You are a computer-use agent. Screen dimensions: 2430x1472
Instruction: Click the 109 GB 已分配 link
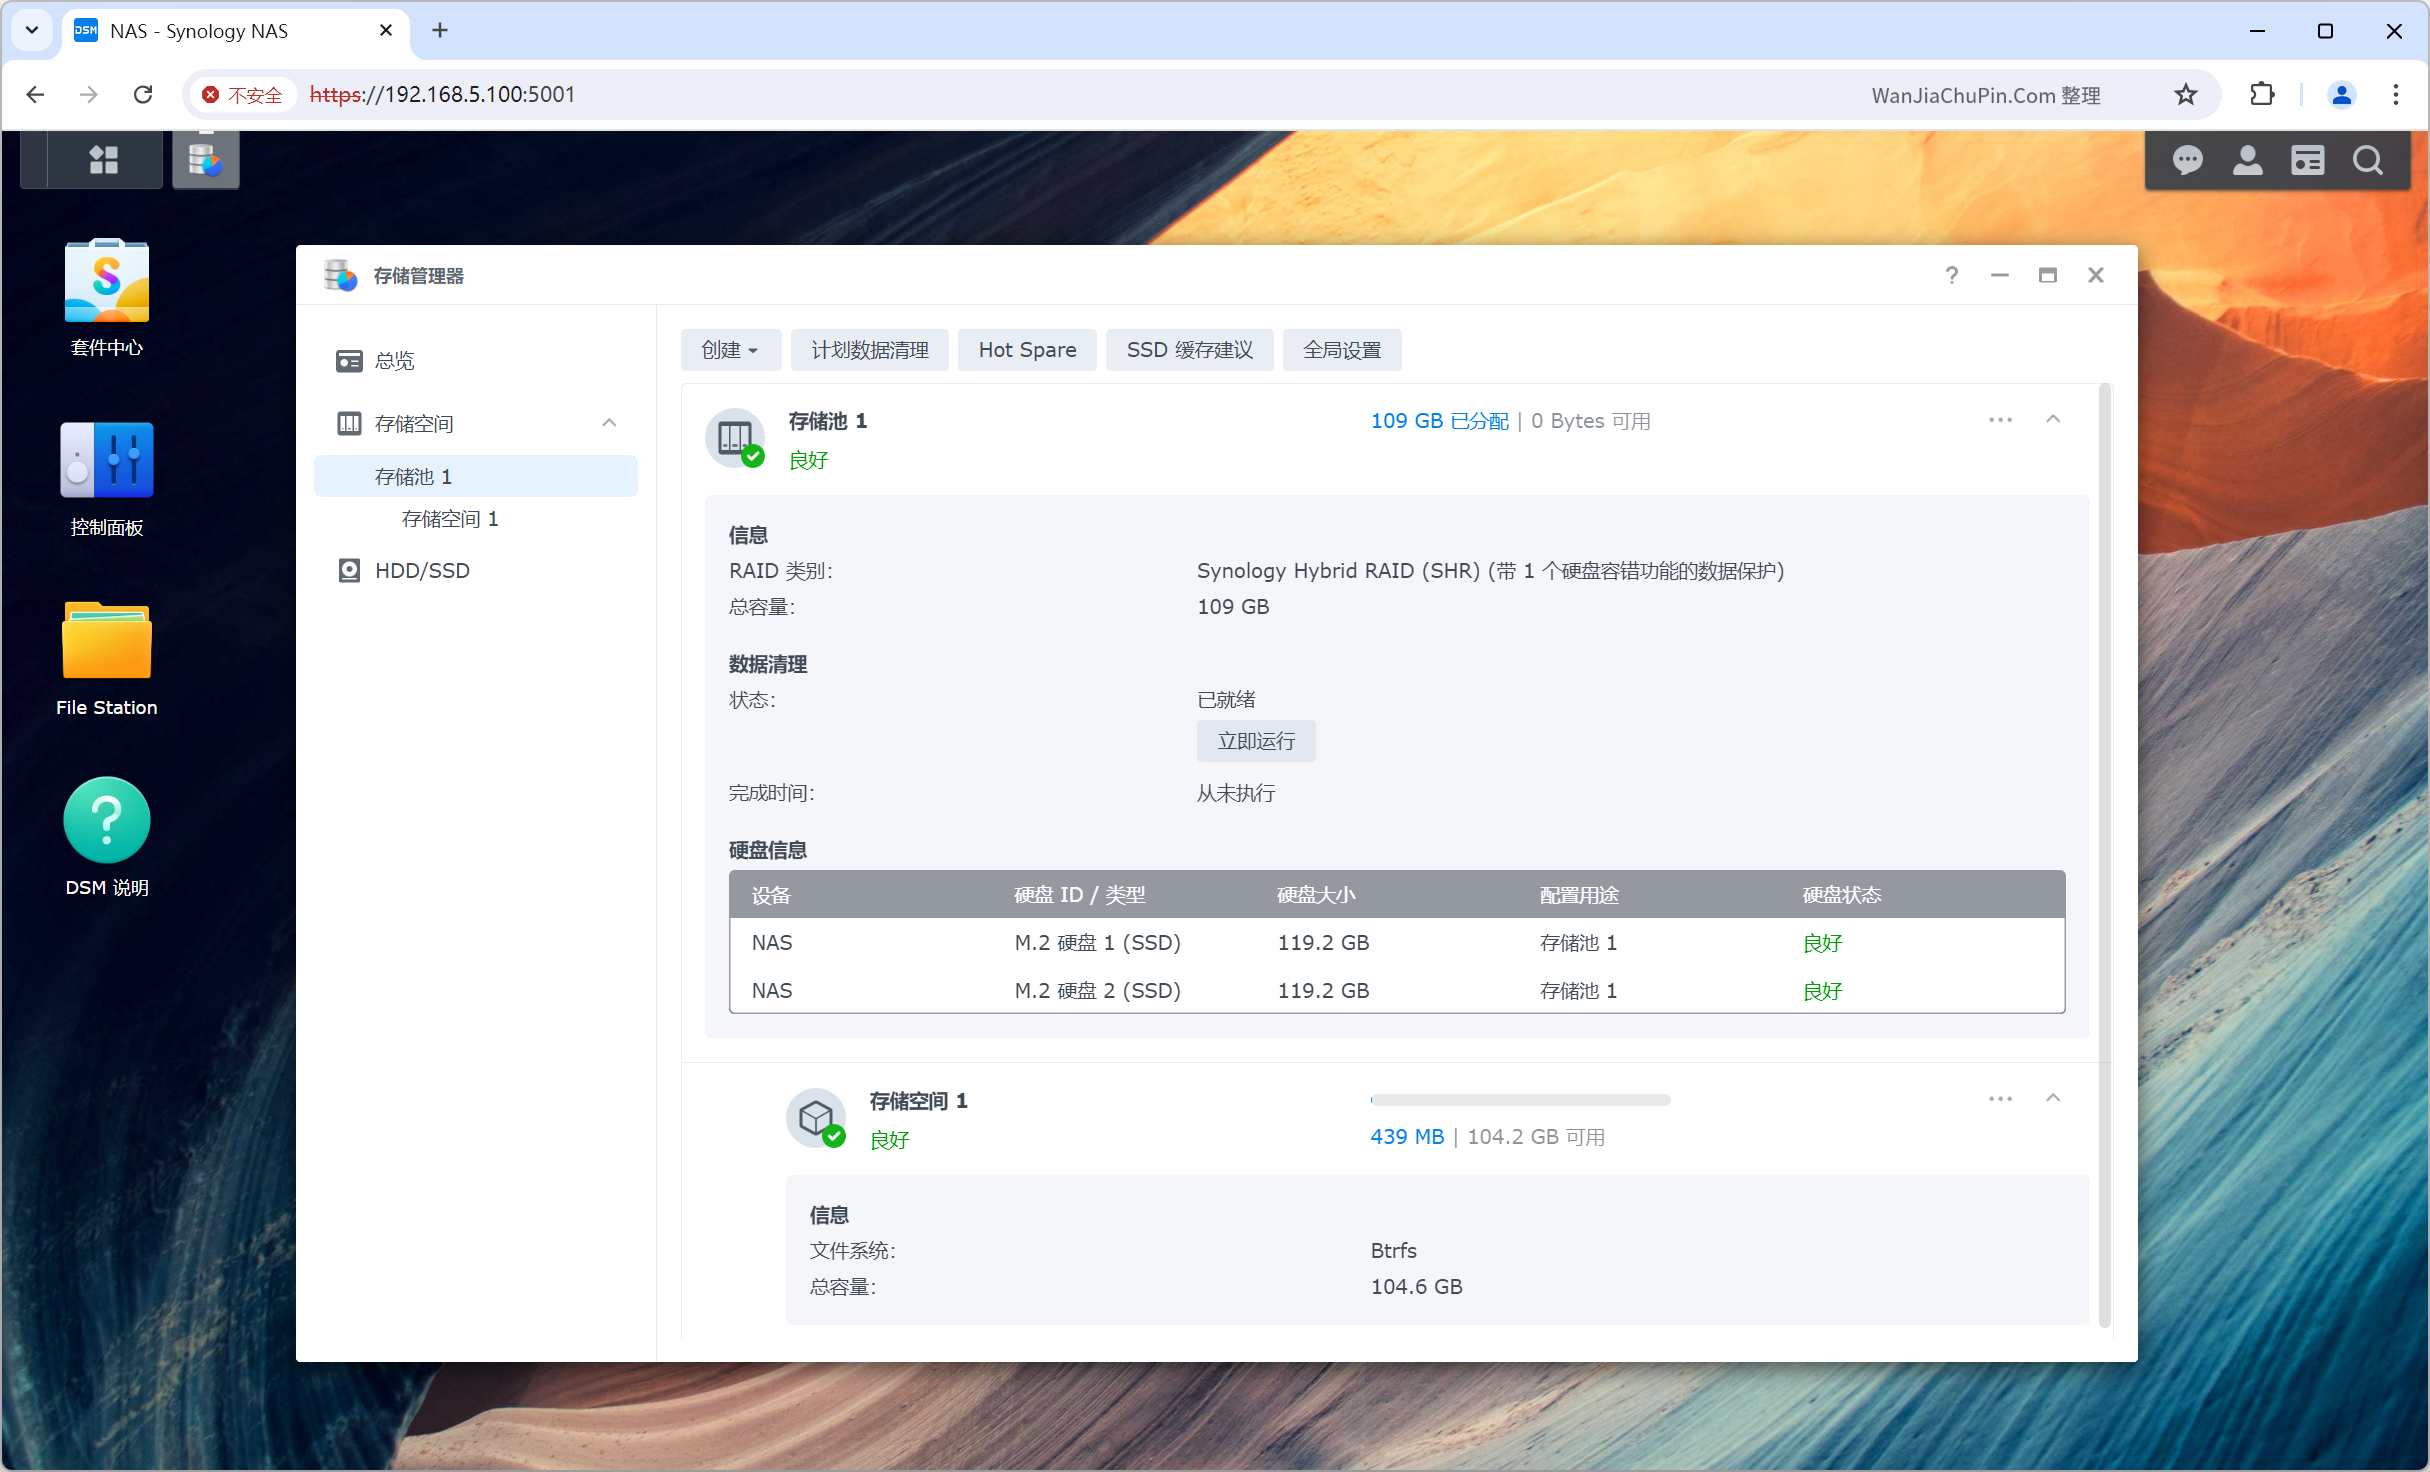point(1439,421)
